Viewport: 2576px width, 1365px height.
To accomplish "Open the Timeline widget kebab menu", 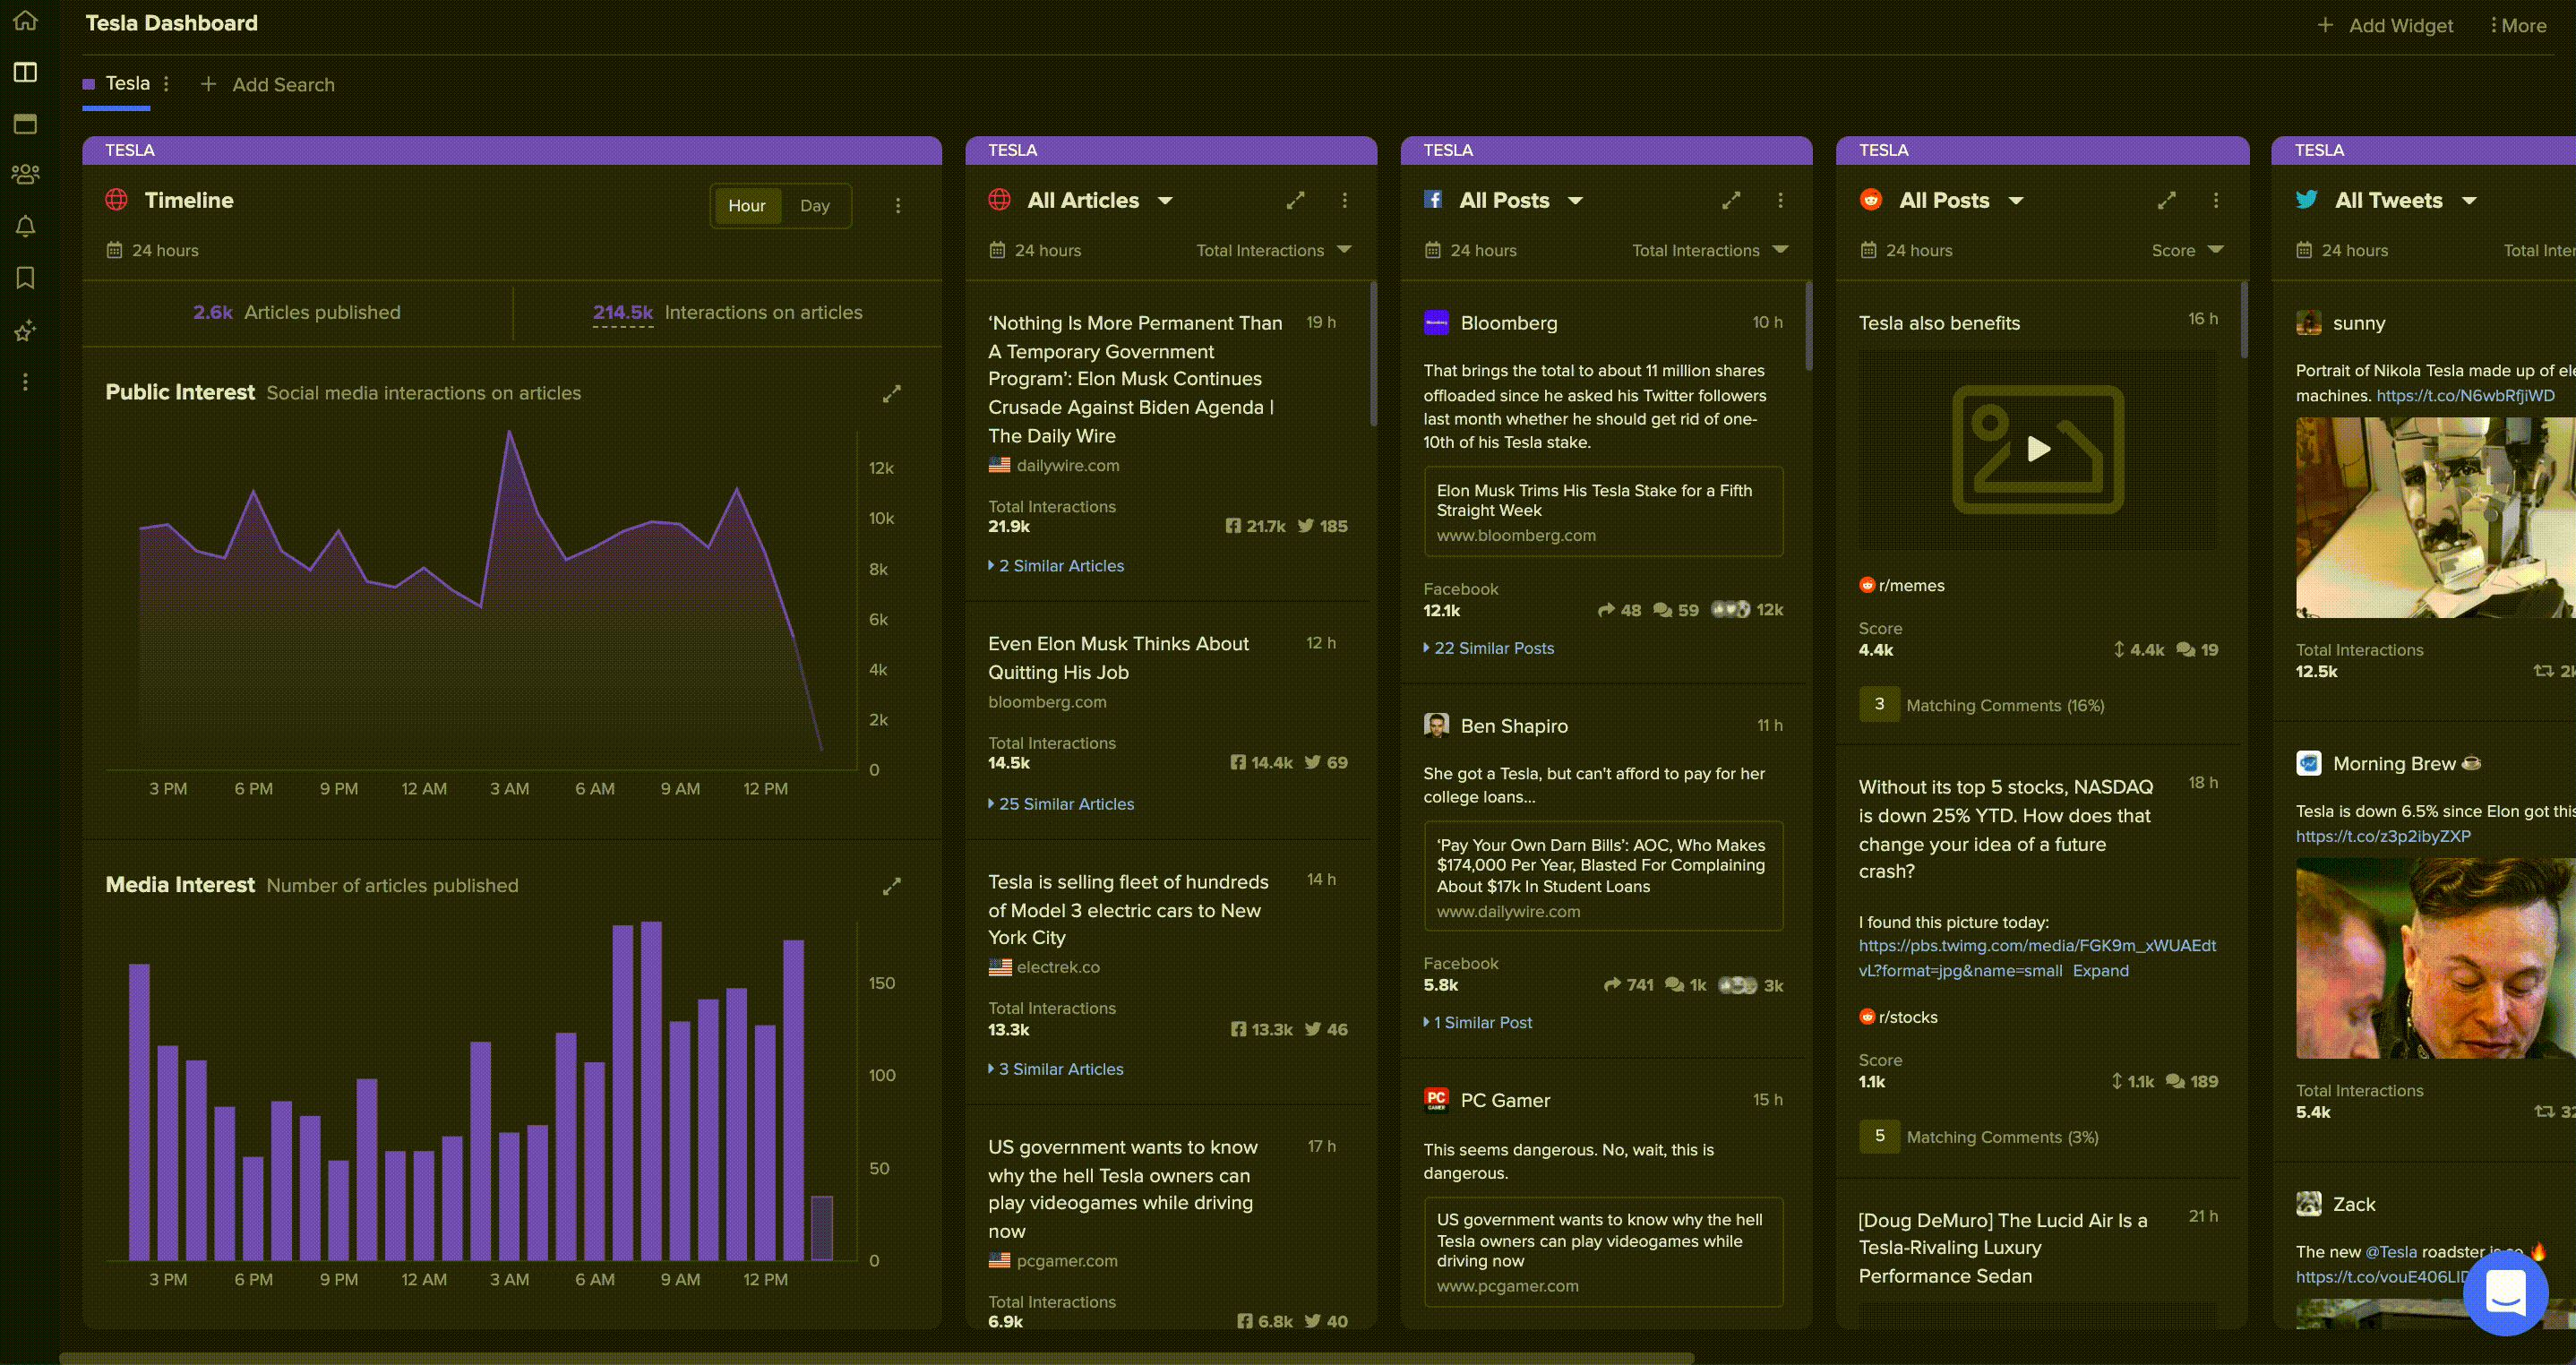I will 898,205.
